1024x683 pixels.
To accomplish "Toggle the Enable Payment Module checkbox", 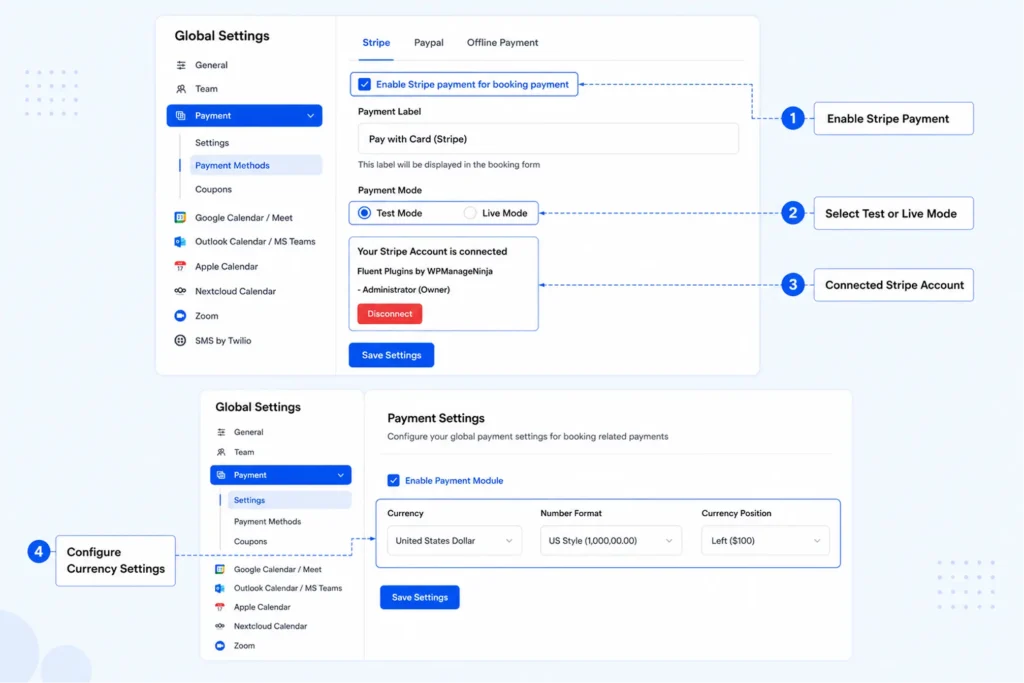I will point(393,481).
